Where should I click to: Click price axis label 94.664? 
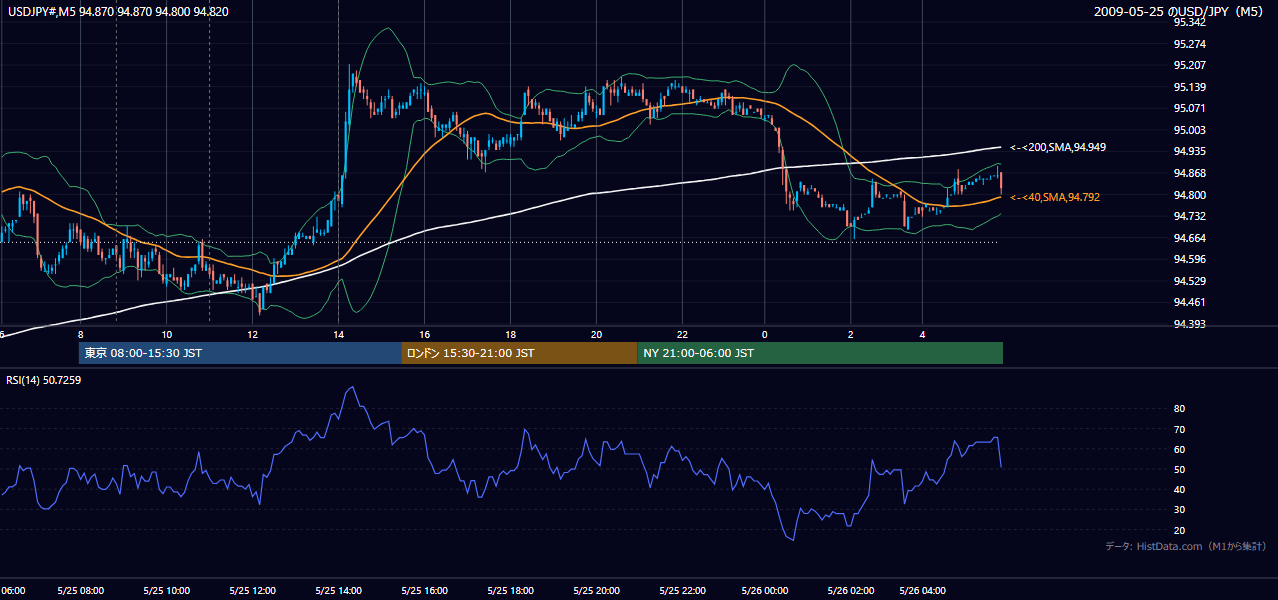(1189, 238)
